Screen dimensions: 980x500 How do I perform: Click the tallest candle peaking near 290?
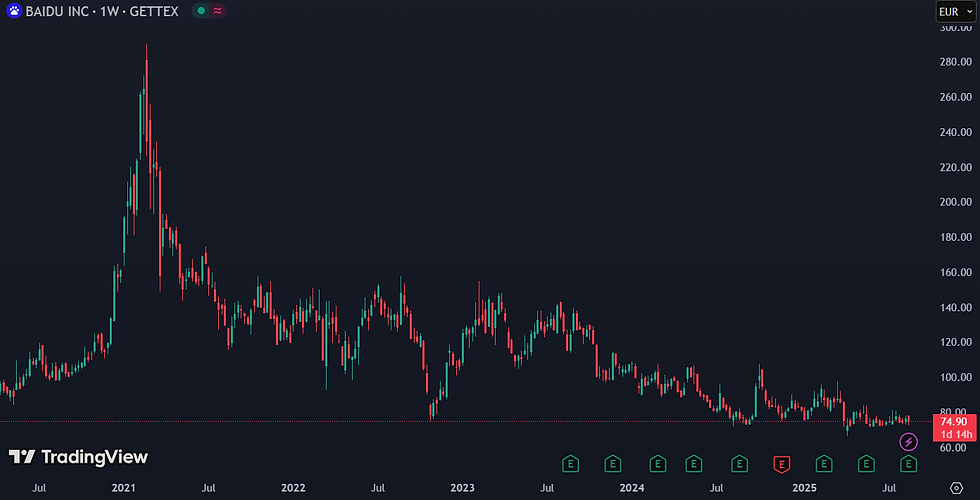point(146,100)
